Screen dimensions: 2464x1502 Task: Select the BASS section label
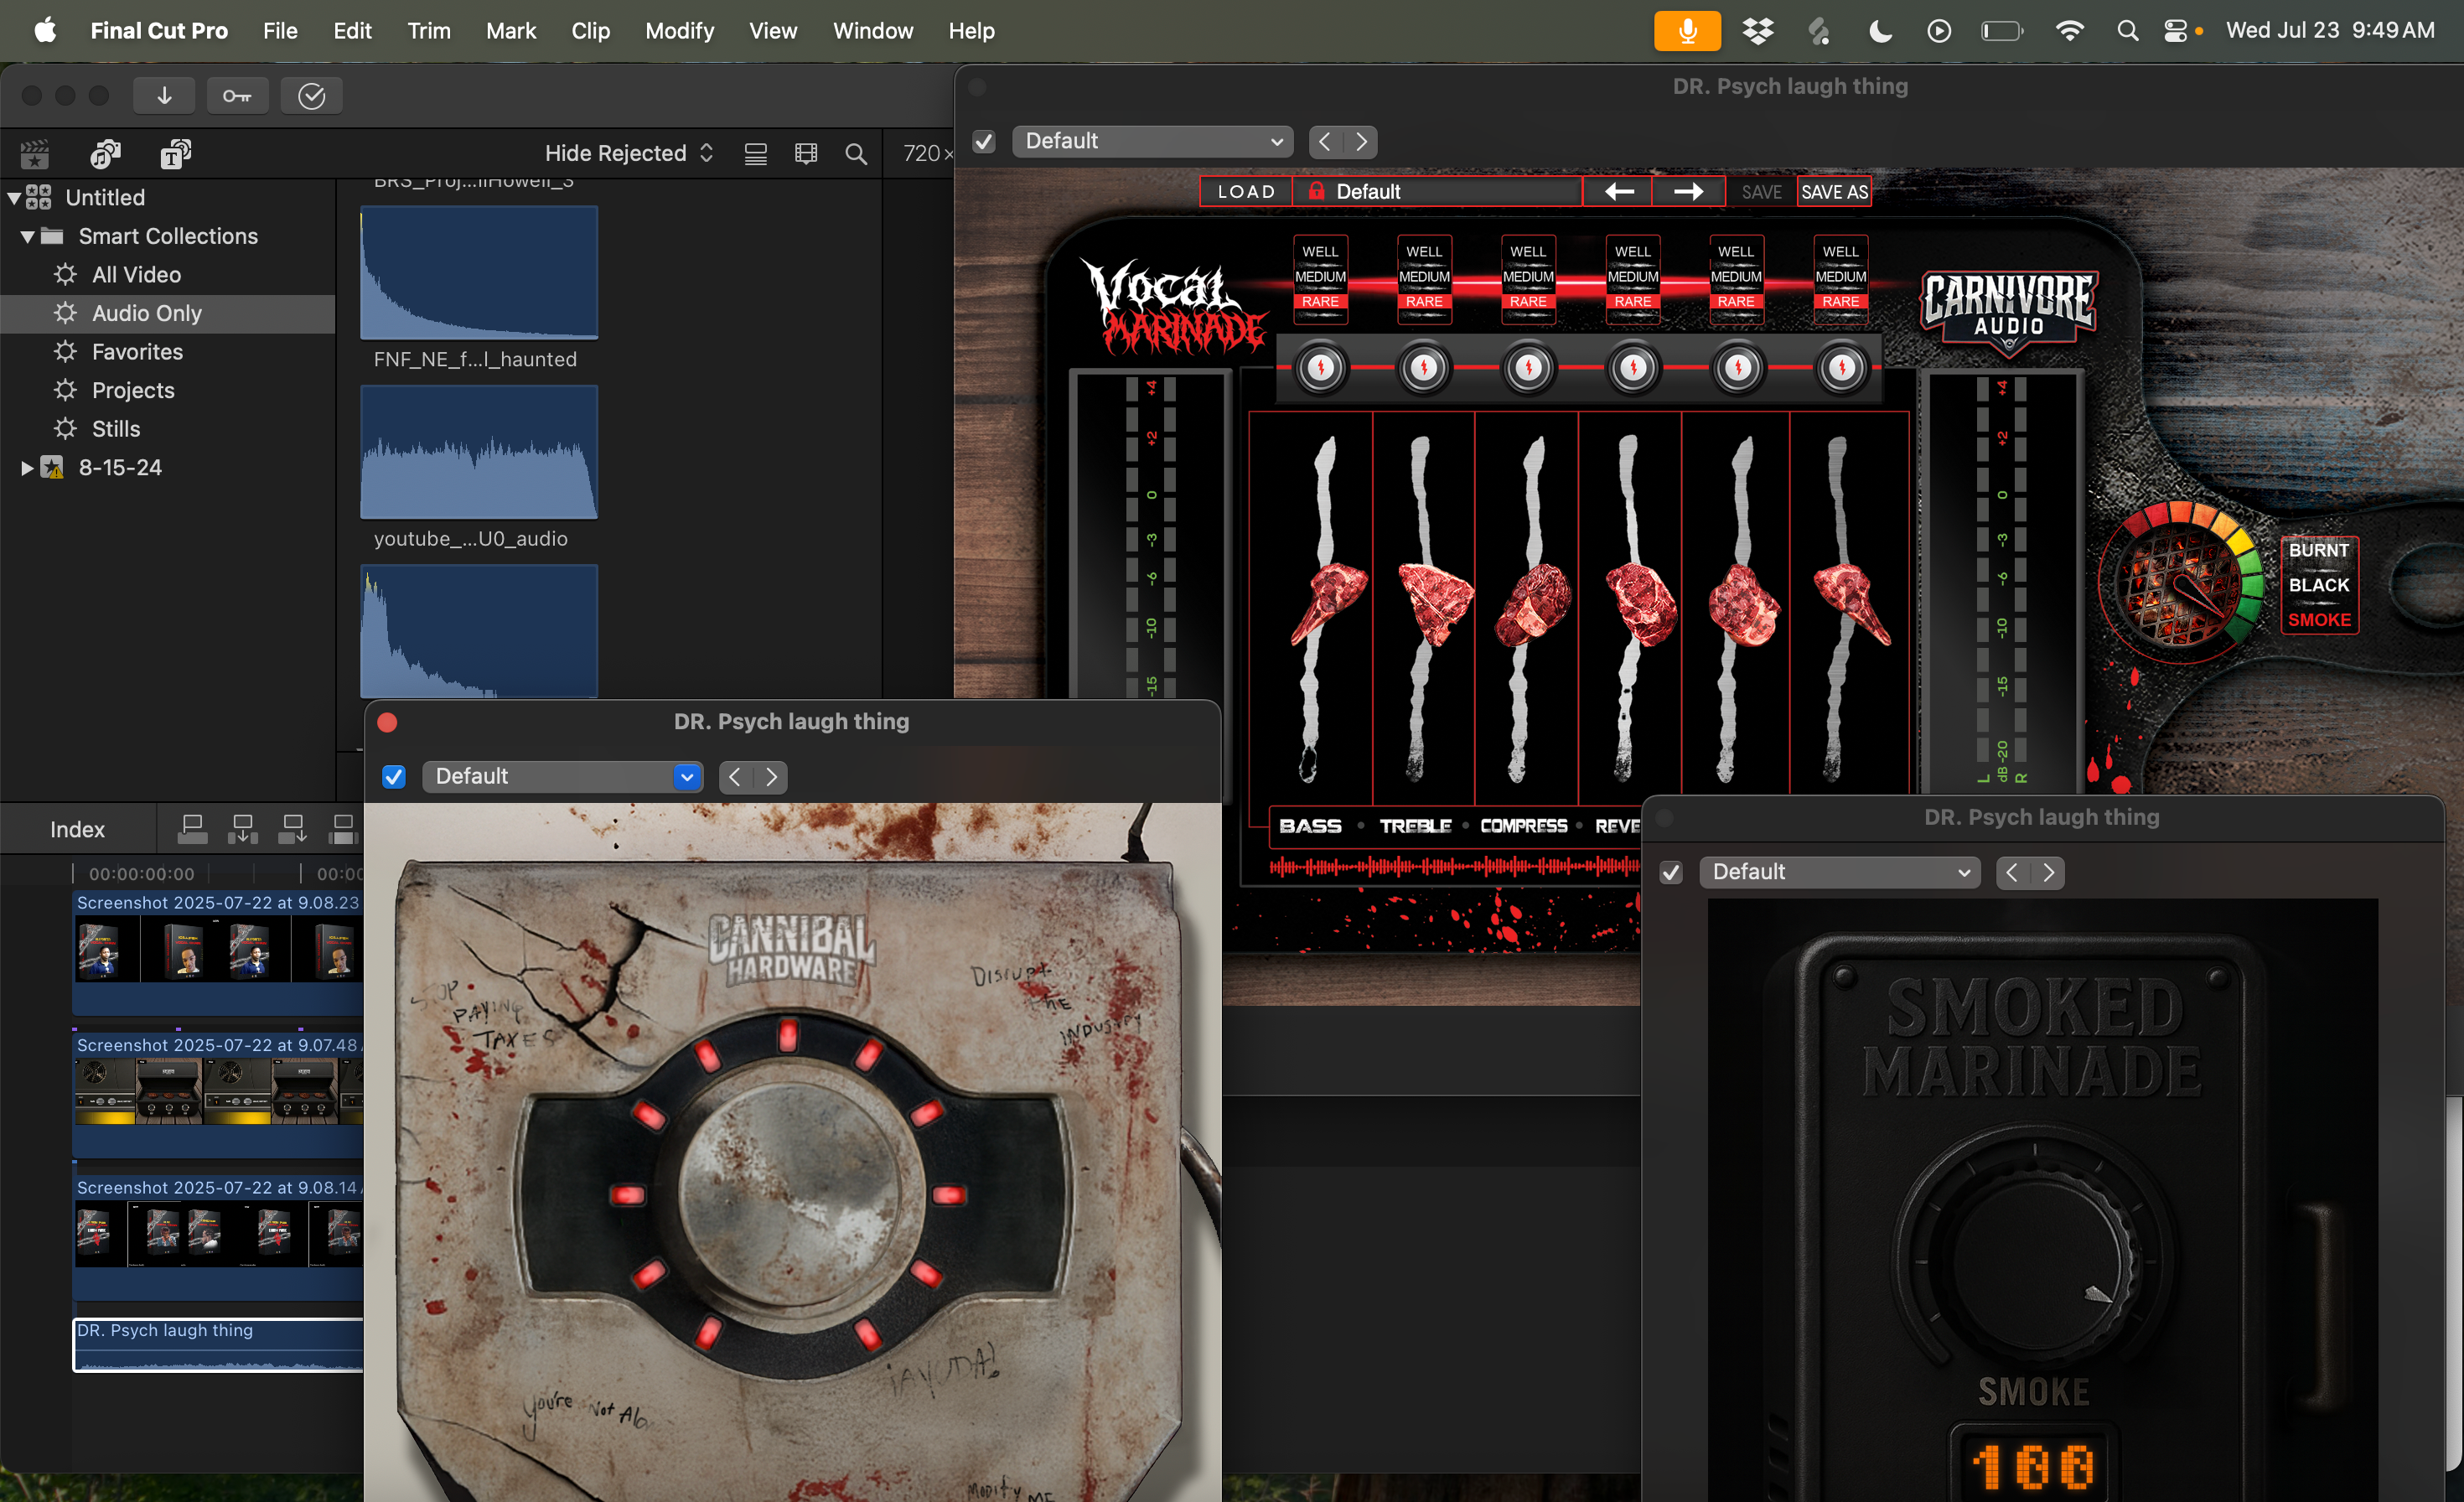coord(1310,826)
